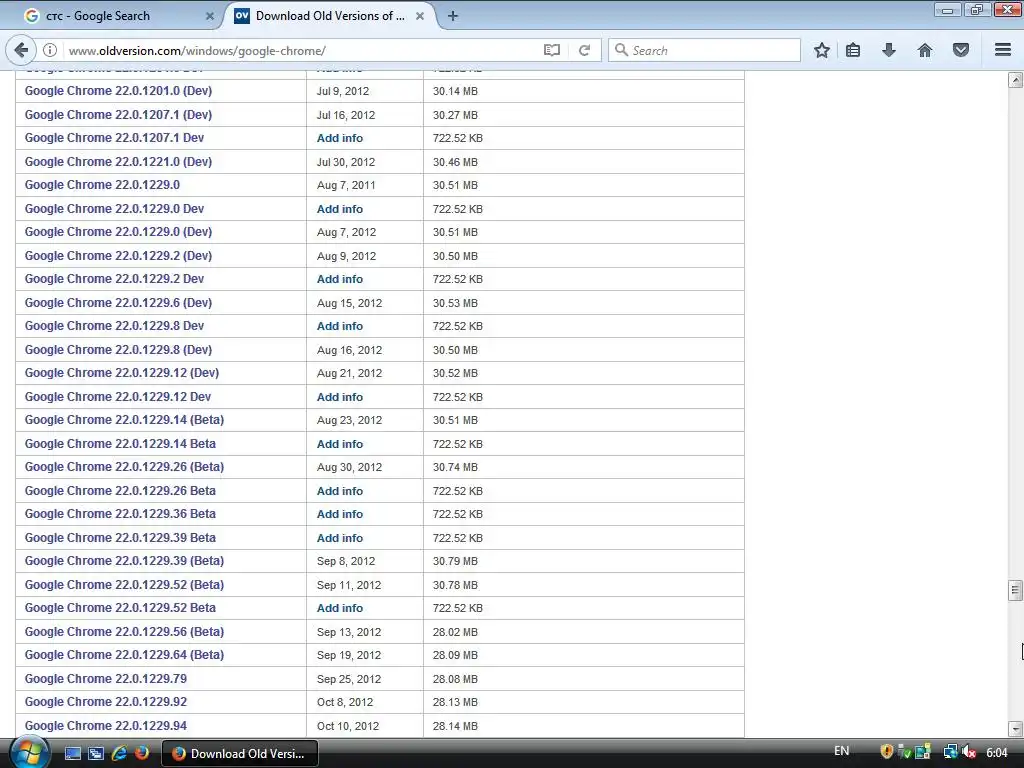This screenshot has height=768, width=1024.
Task: Open a new tab with plus button
Action: (453, 16)
